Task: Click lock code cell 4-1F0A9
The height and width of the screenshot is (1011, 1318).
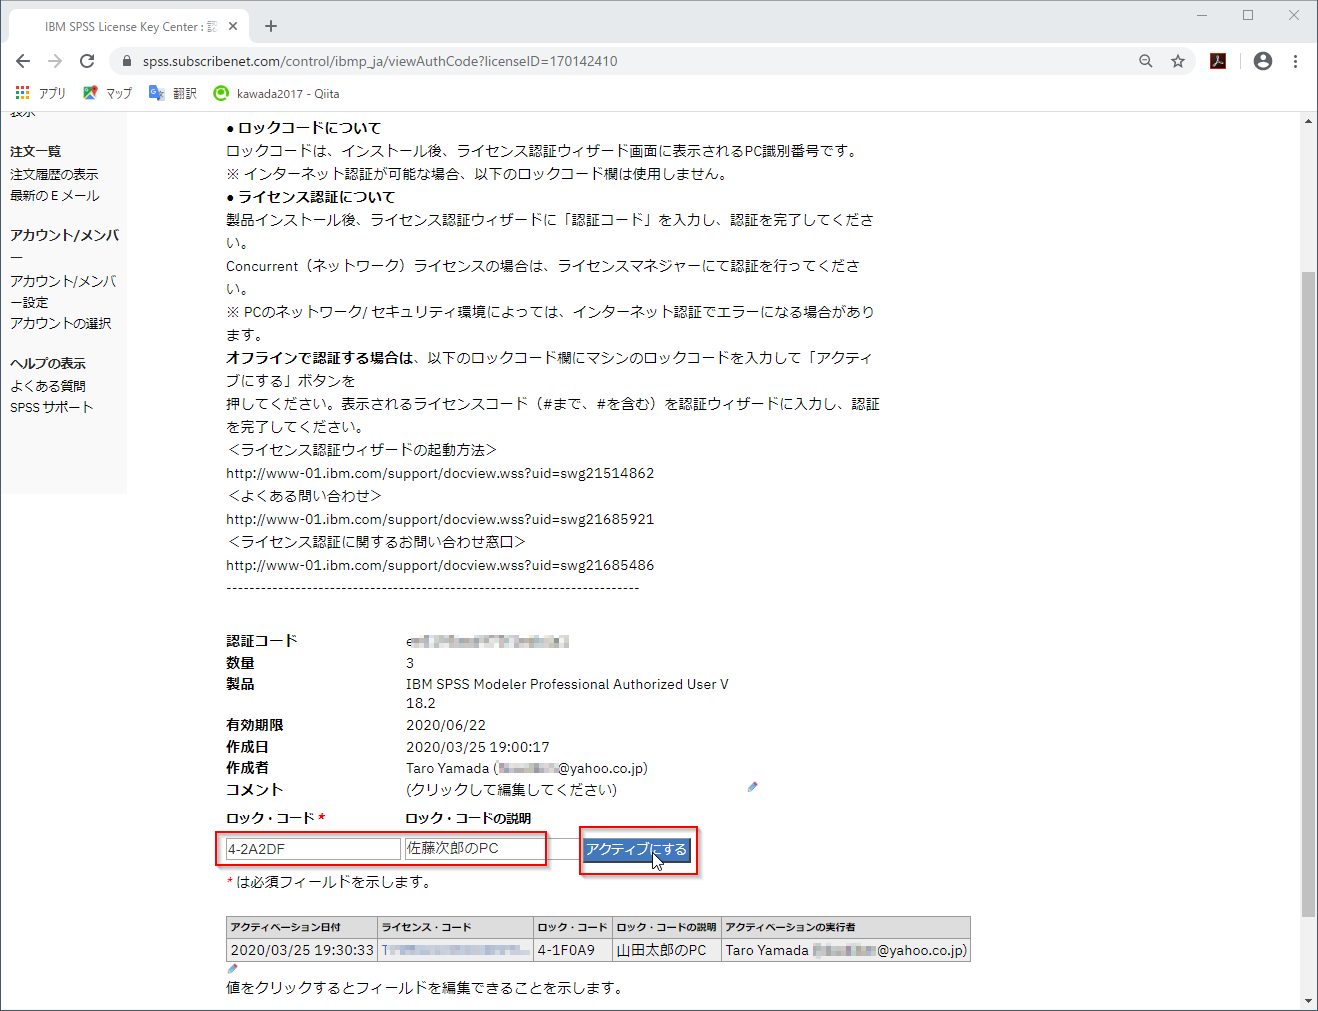Action: 572,950
